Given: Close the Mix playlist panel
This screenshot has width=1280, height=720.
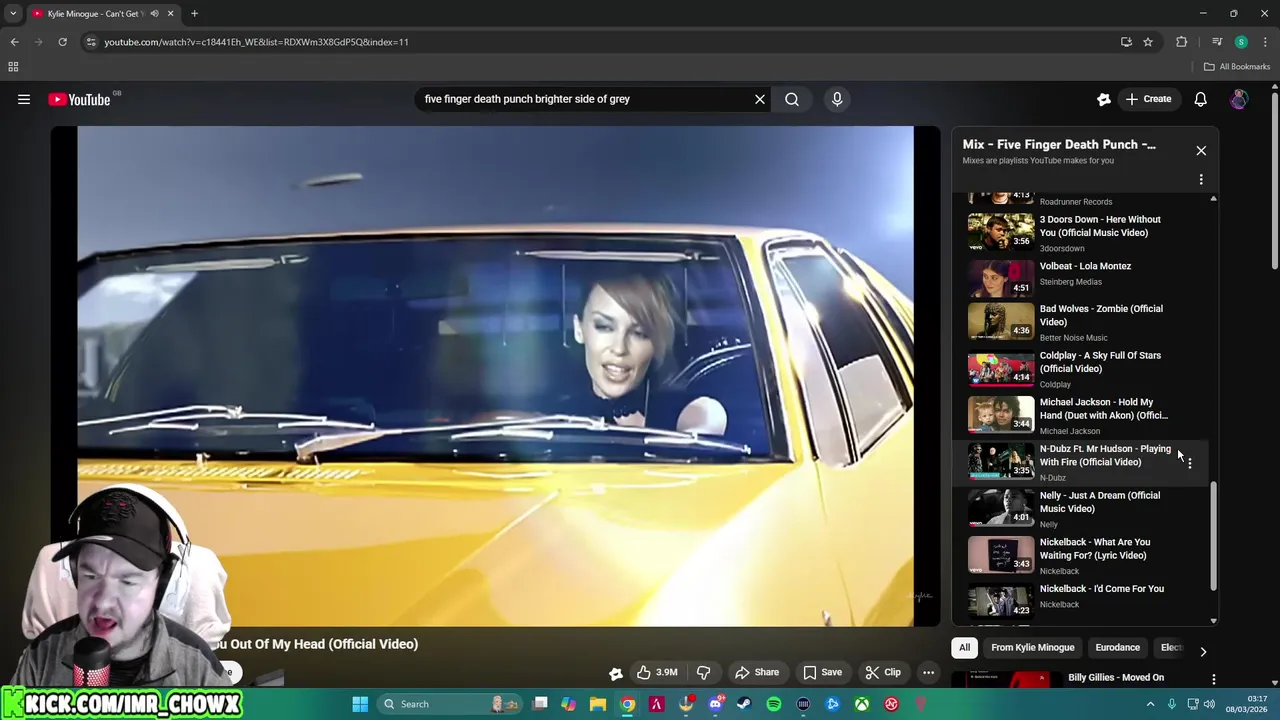Looking at the screenshot, I should [1201, 151].
